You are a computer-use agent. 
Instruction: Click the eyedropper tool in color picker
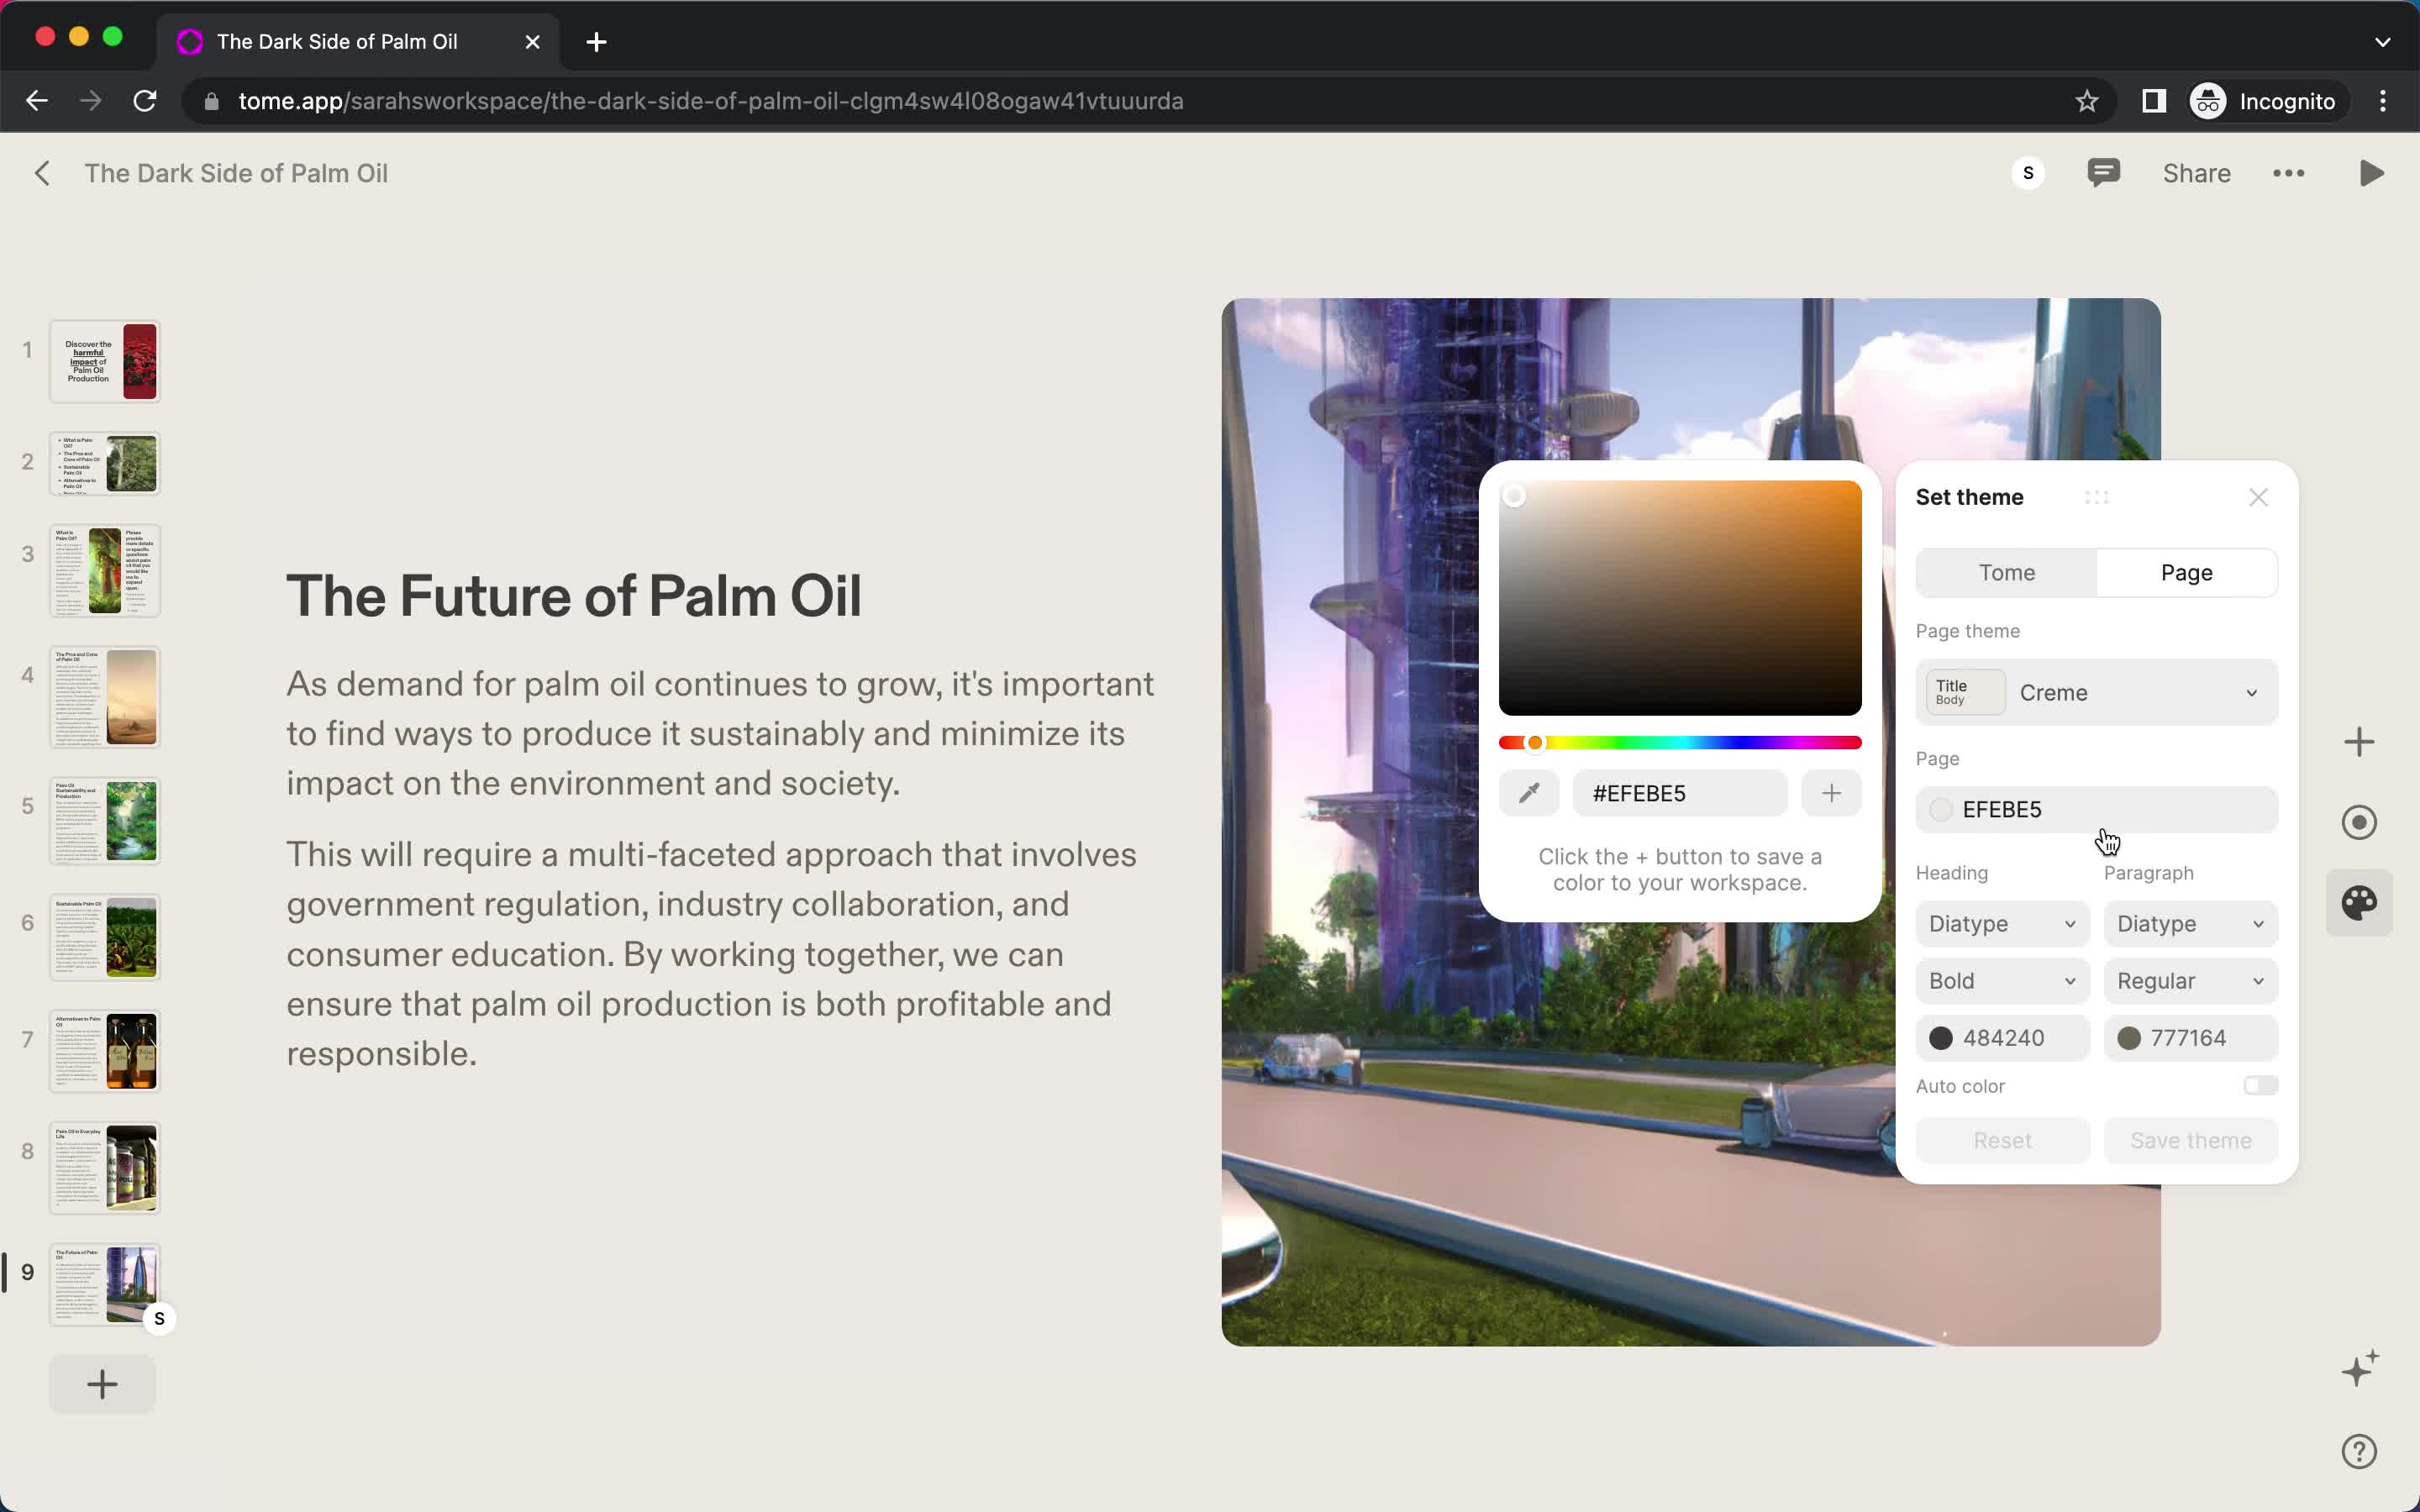[x=1529, y=793]
